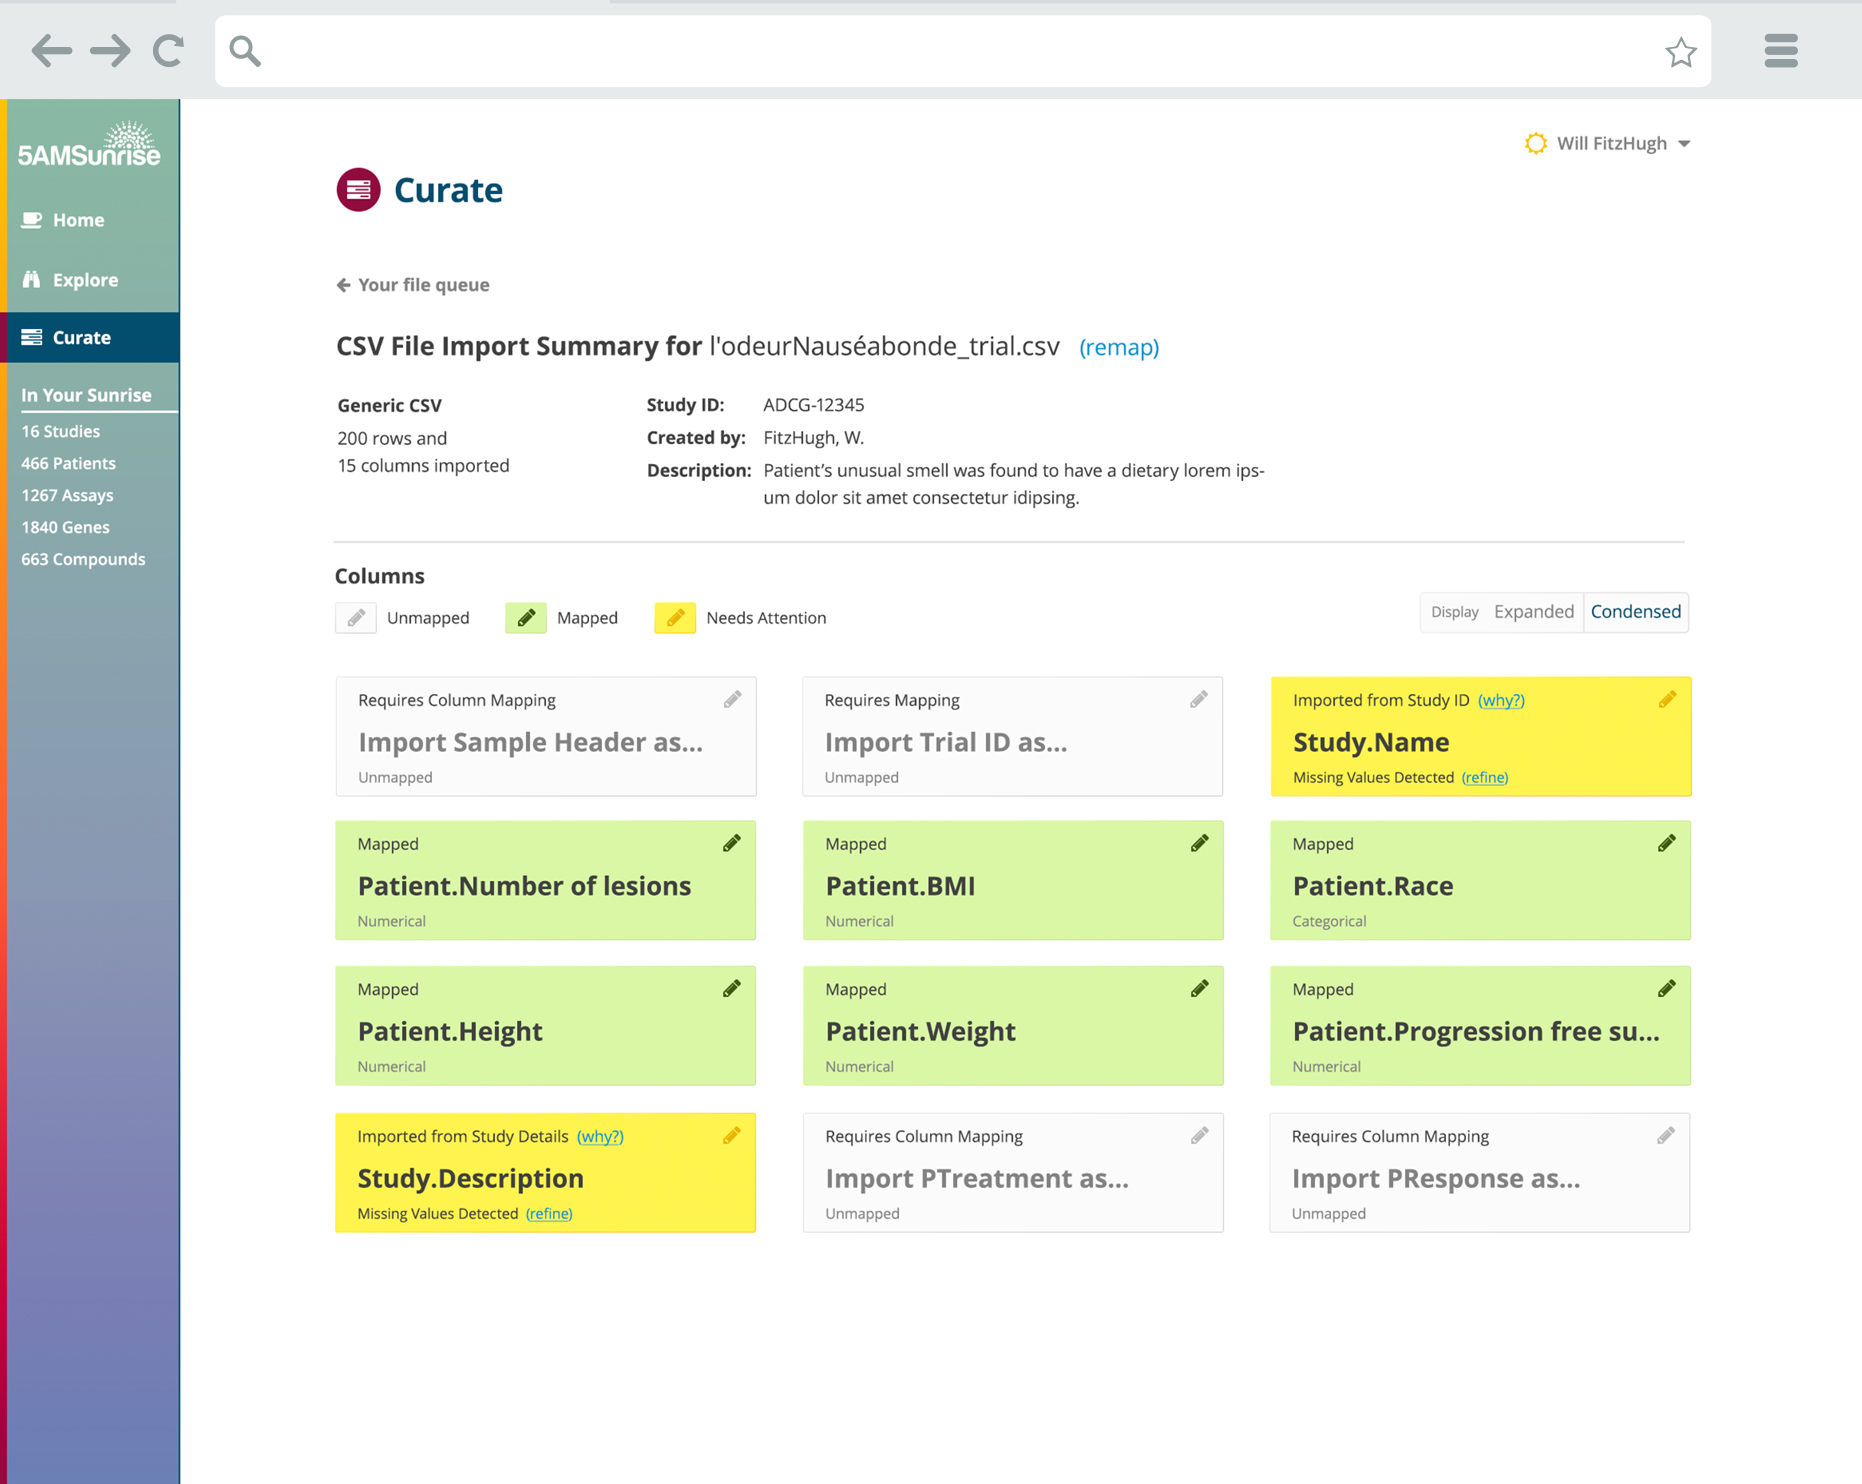The image size is (1862, 1484).
Task: Switch column display to Expanded
Action: [1533, 612]
